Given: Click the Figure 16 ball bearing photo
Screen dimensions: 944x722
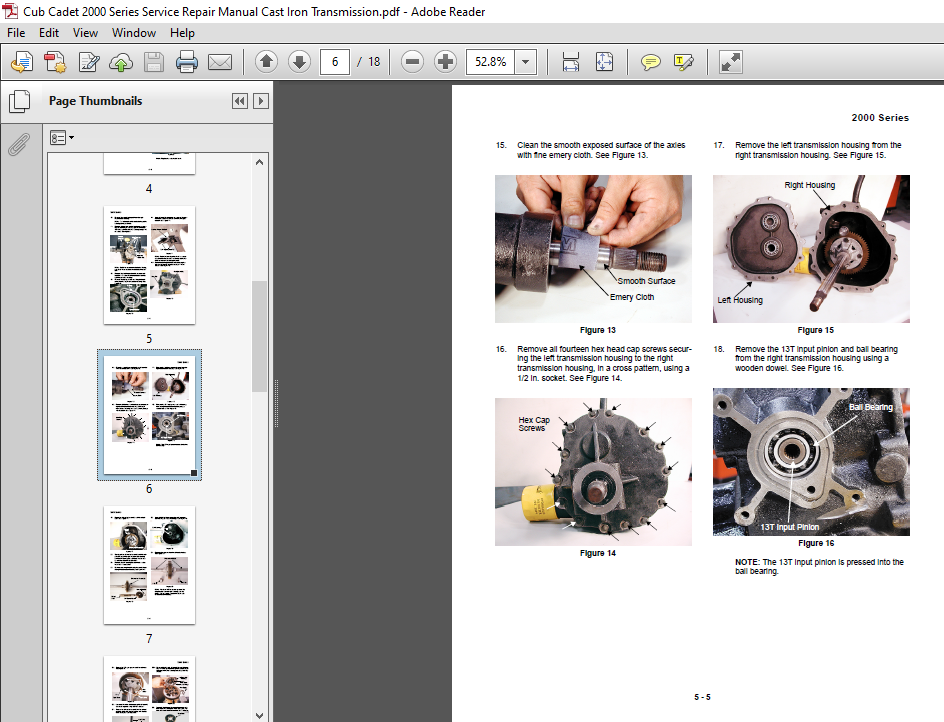Looking at the screenshot, I should pos(811,462).
